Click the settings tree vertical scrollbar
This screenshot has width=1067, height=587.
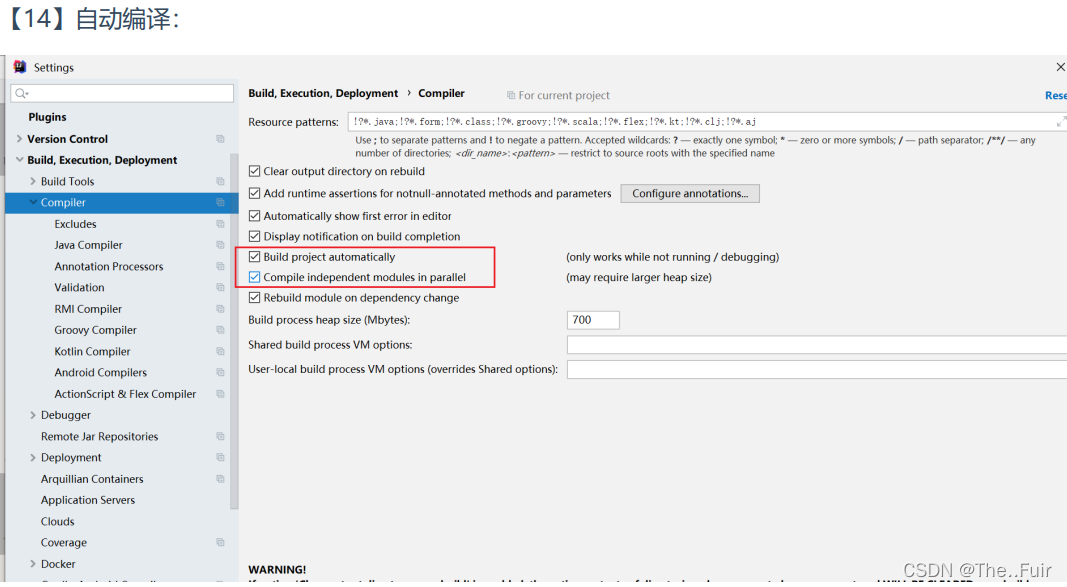(235, 331)
